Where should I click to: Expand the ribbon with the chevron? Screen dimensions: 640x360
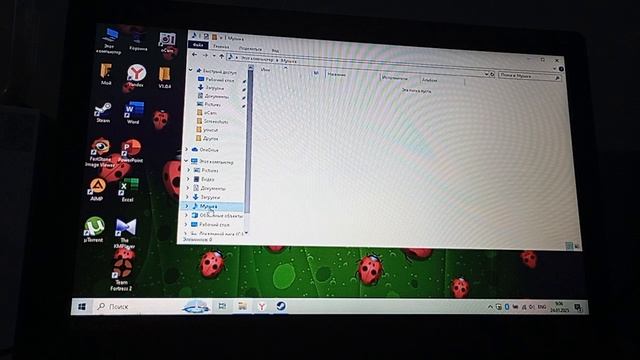point(554,69)
